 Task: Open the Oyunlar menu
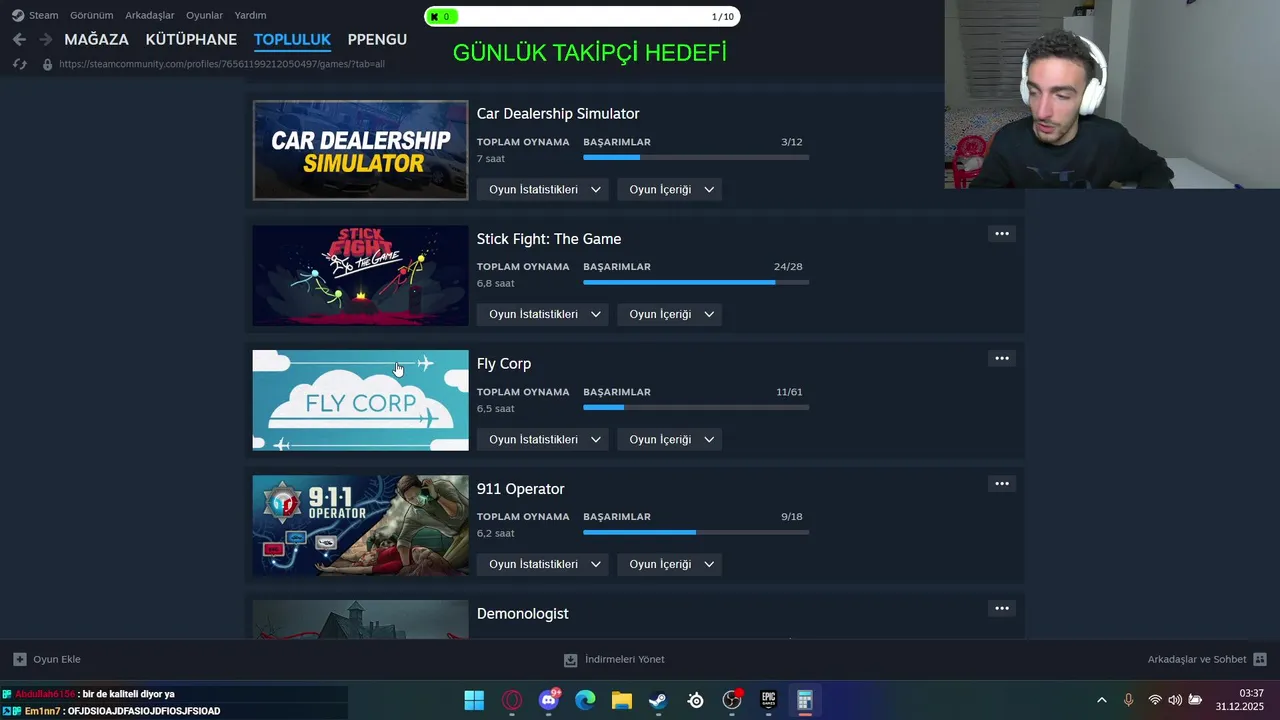204,15
